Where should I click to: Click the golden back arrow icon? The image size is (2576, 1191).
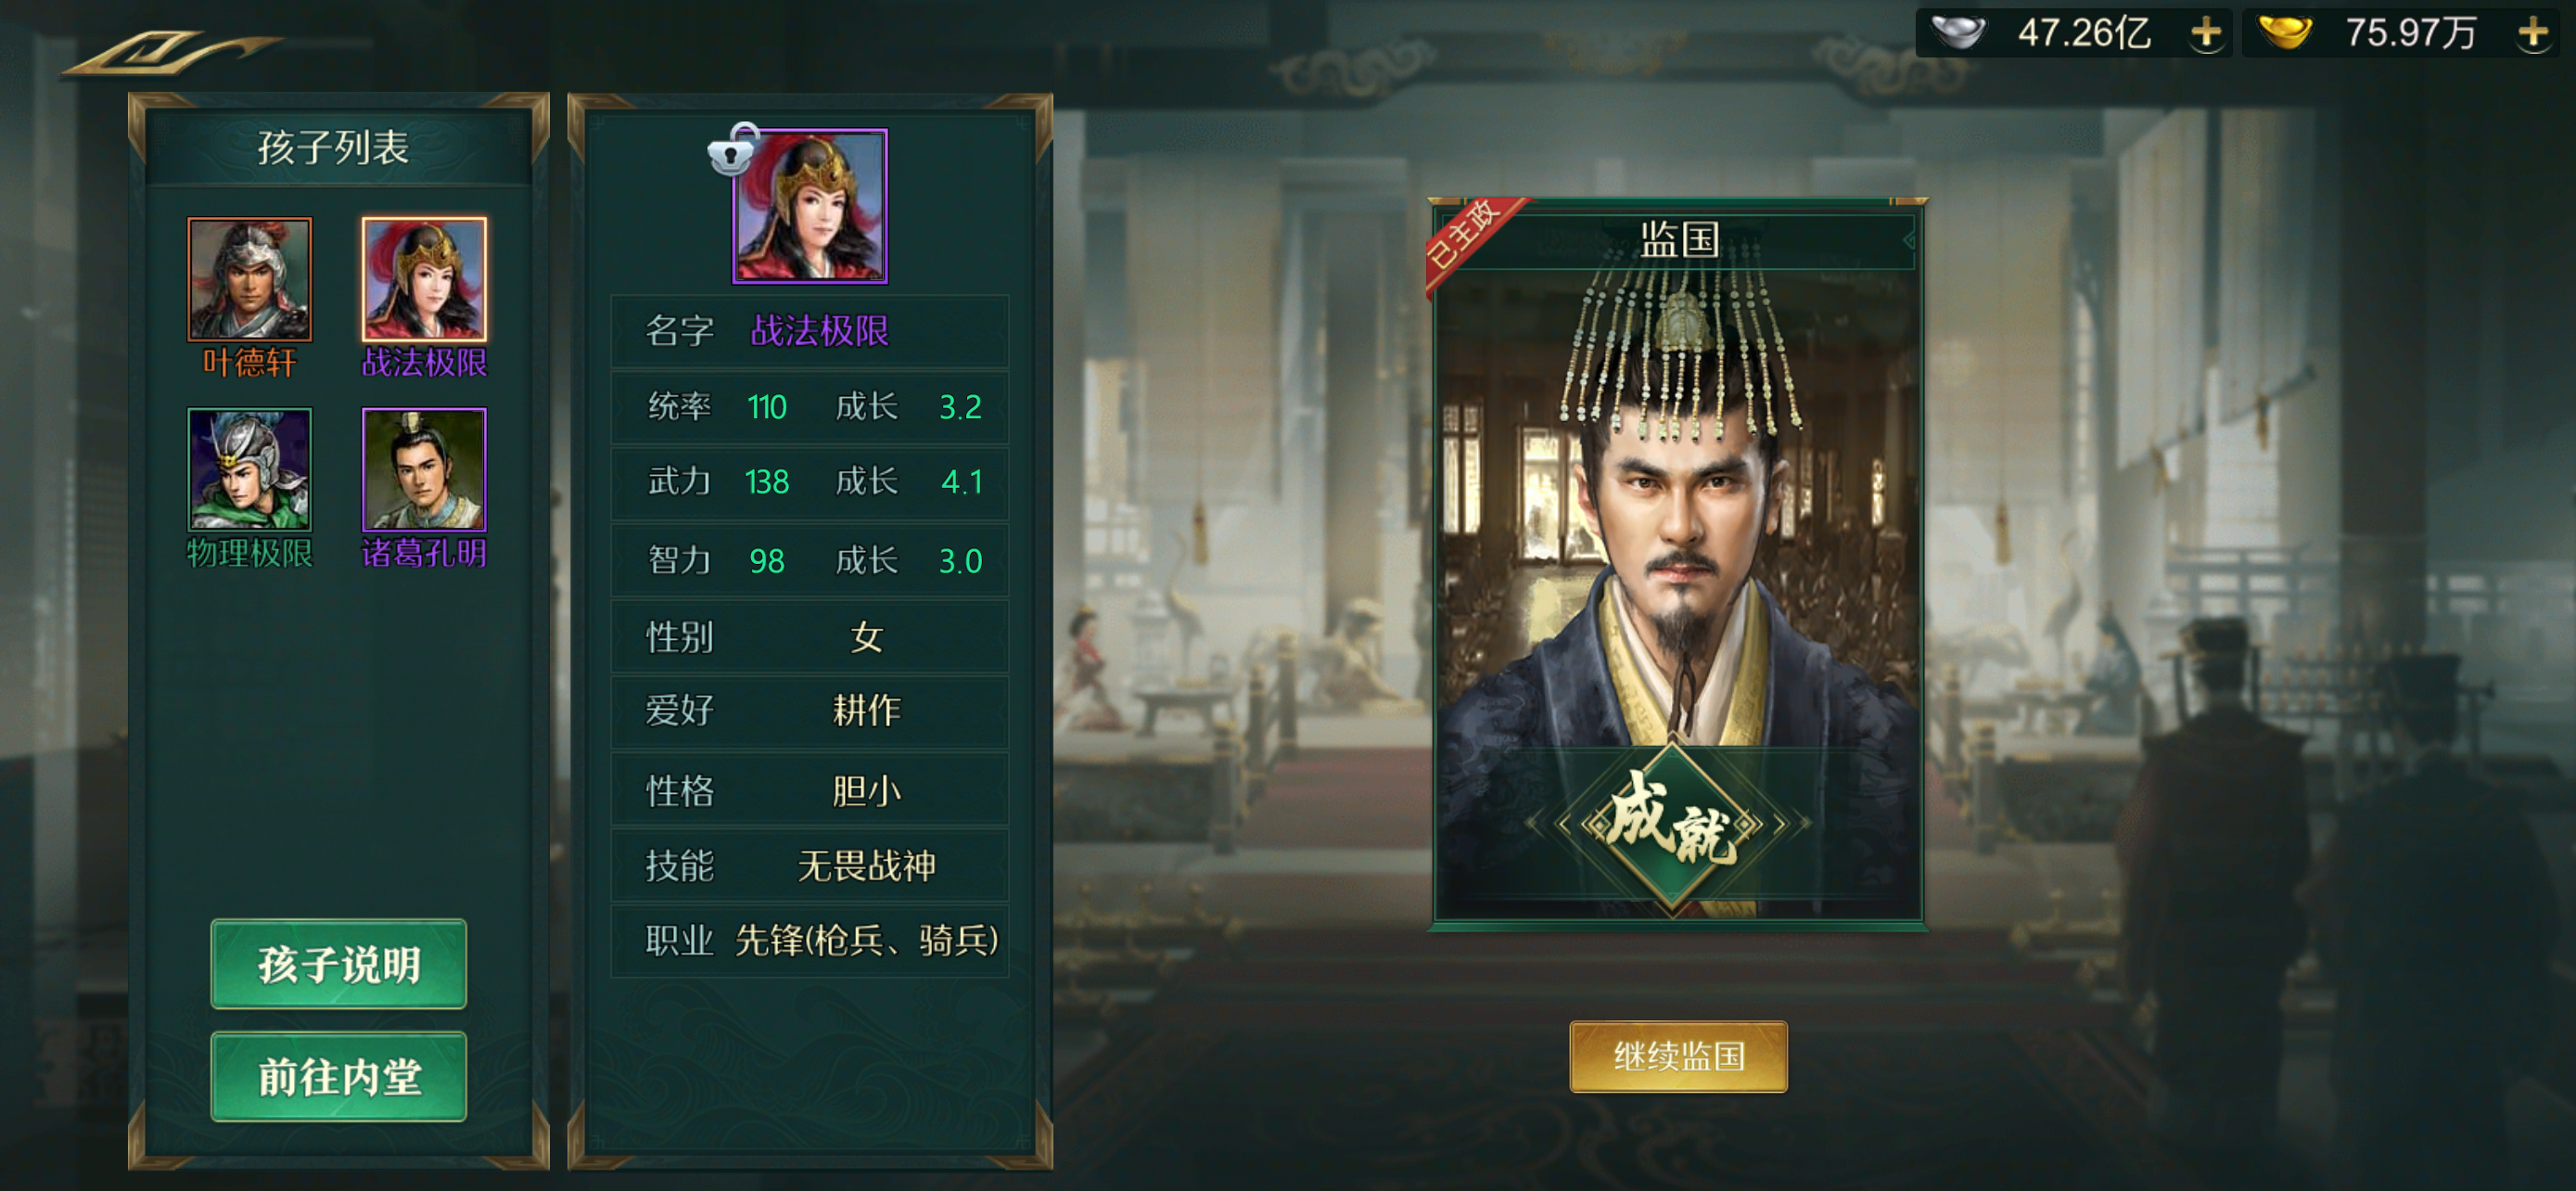170,52
